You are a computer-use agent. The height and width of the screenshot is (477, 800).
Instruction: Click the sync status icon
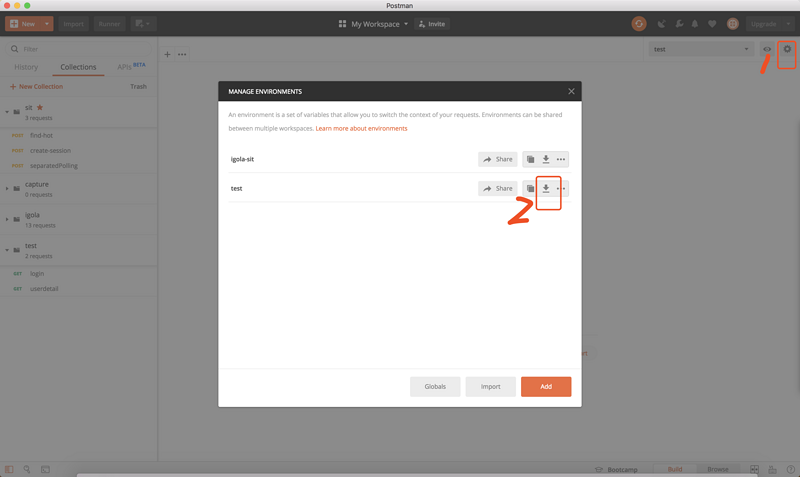click(639, 23)
